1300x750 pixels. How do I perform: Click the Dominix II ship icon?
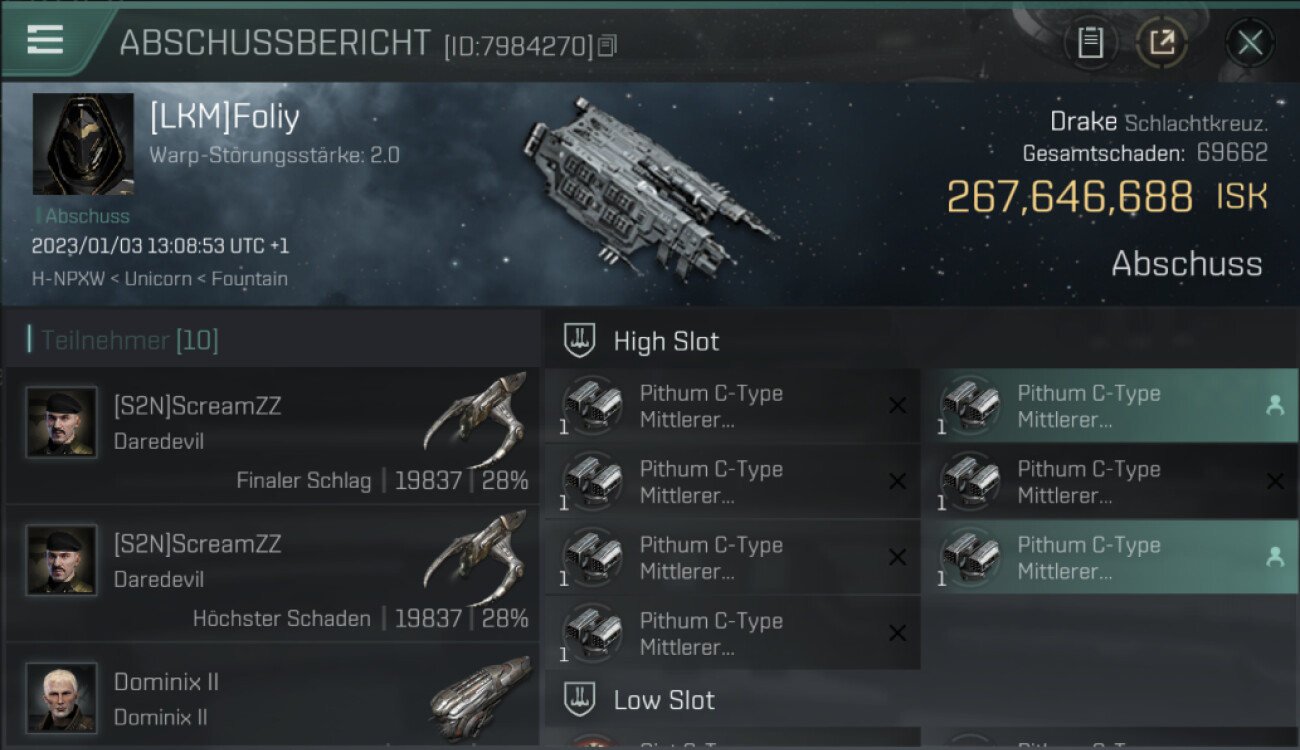click(x=480, y=695)
